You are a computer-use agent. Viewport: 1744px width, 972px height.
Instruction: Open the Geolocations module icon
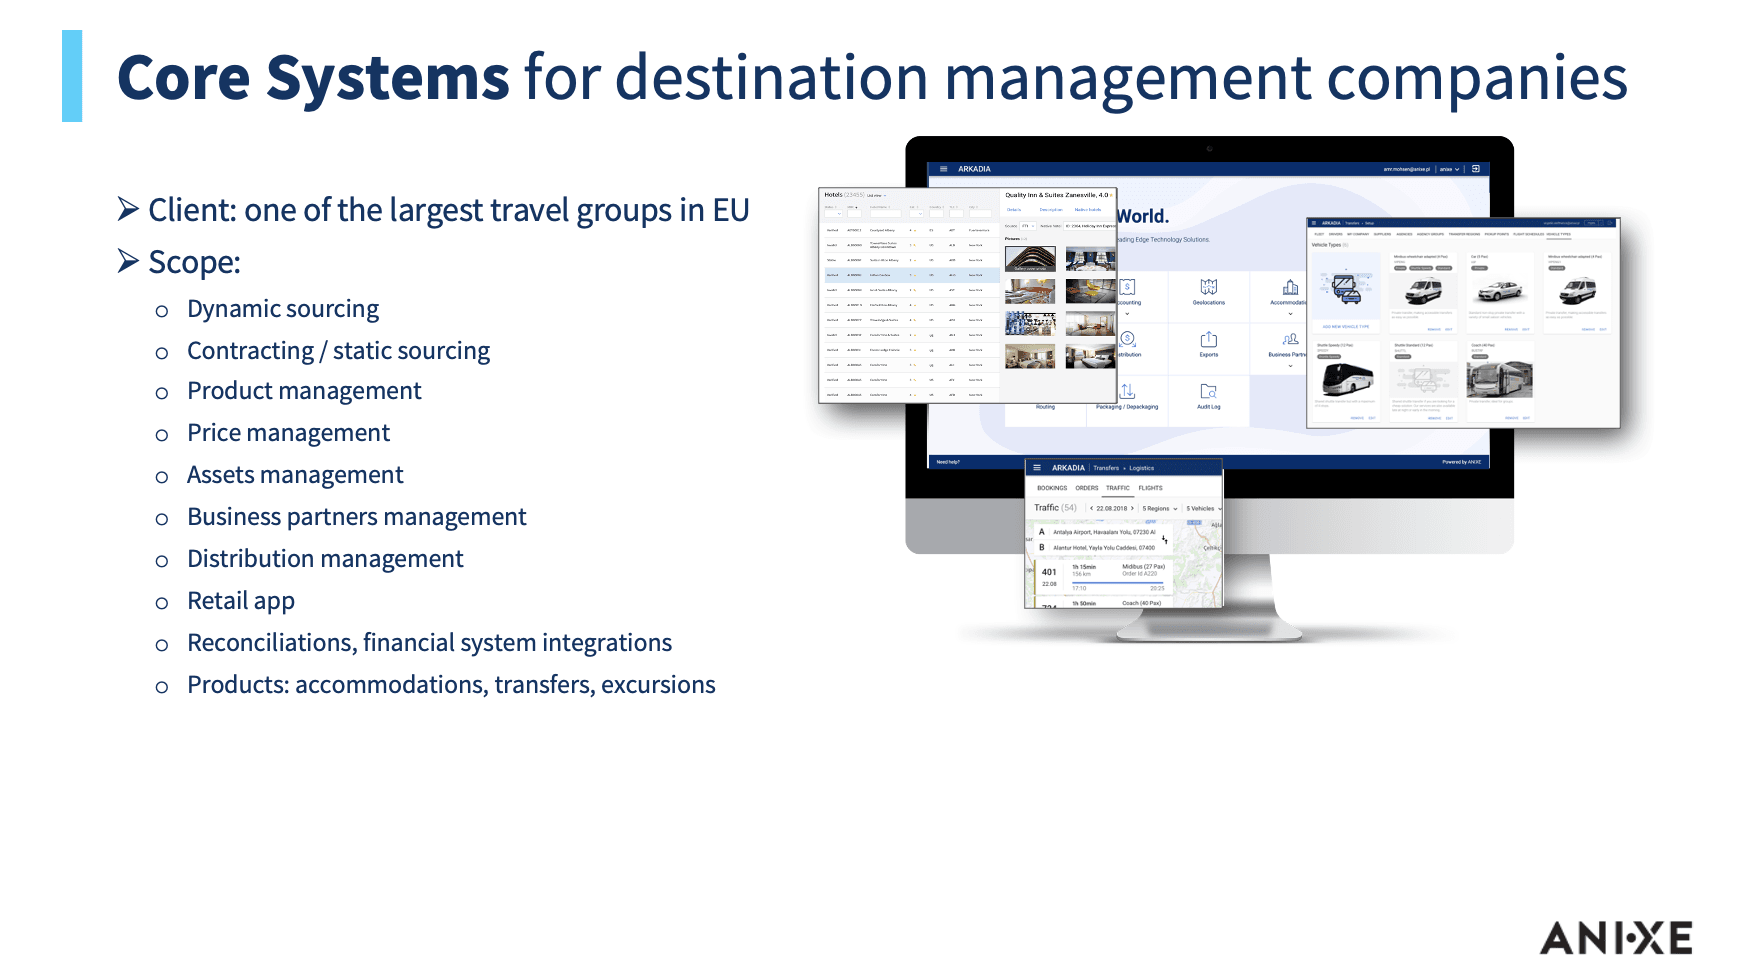(1208, 287)
